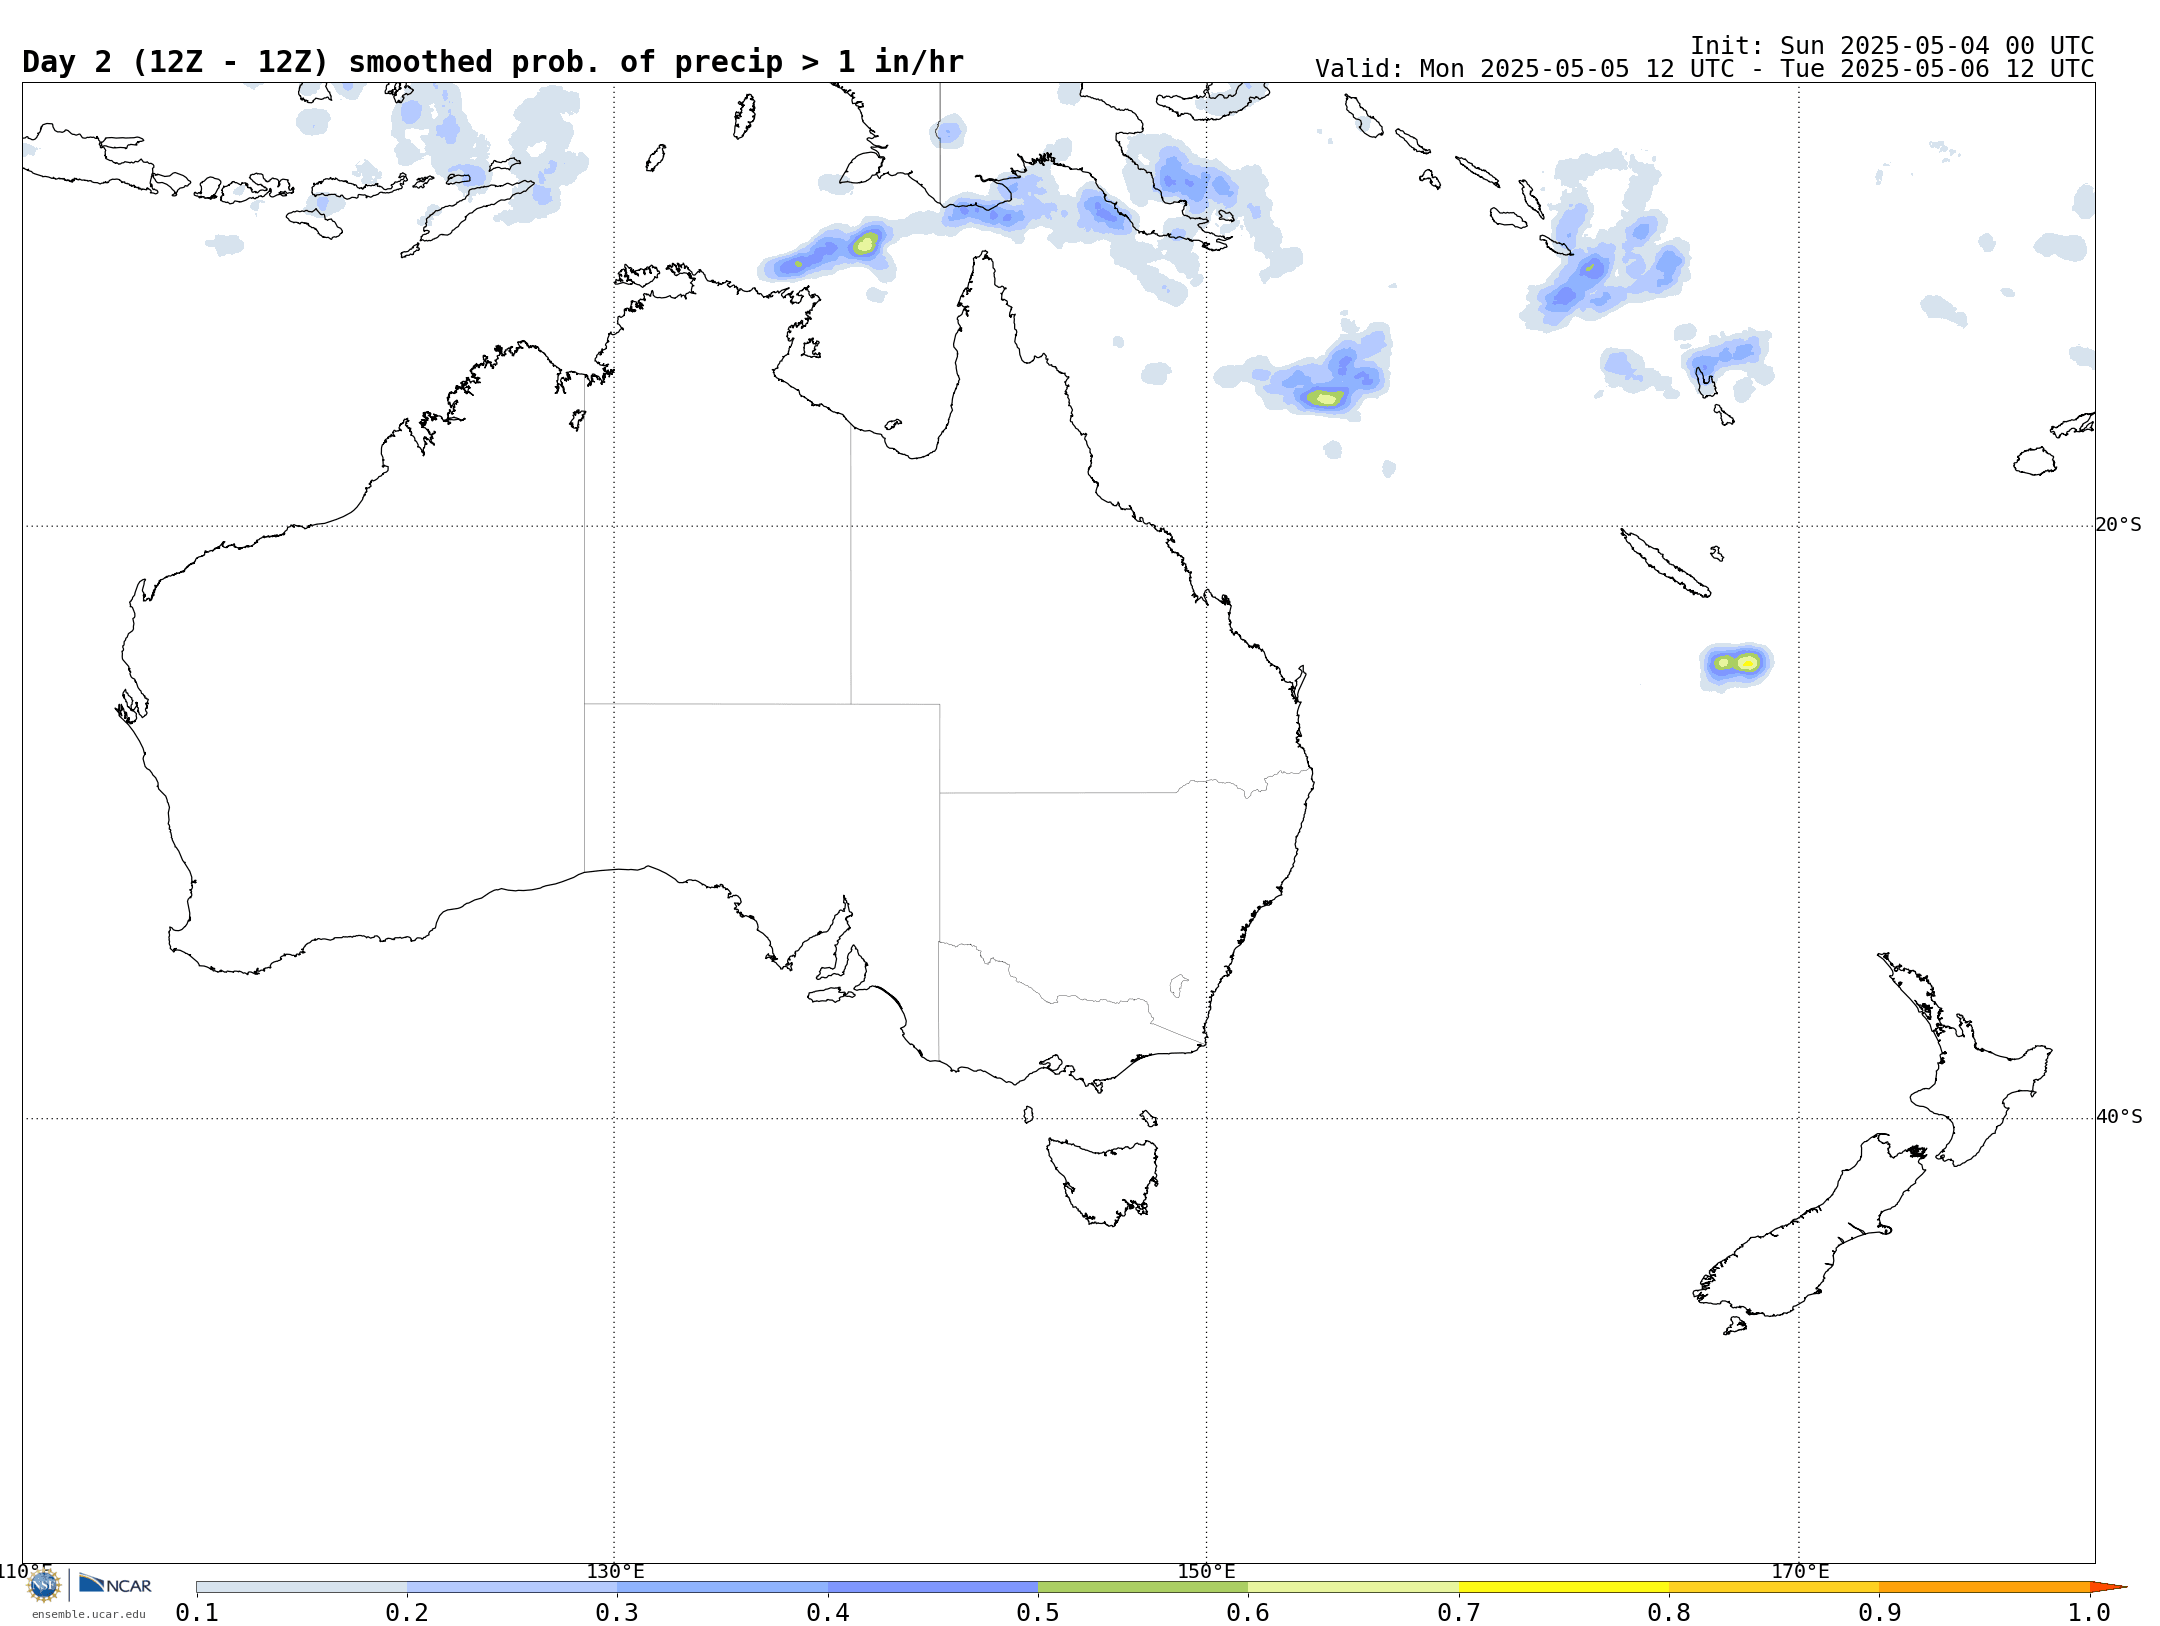Click the 'Valid: Mon 2025-05-05 12 UTC' line
This screenshot has width=2160, height=1626.
[1704, 69]
